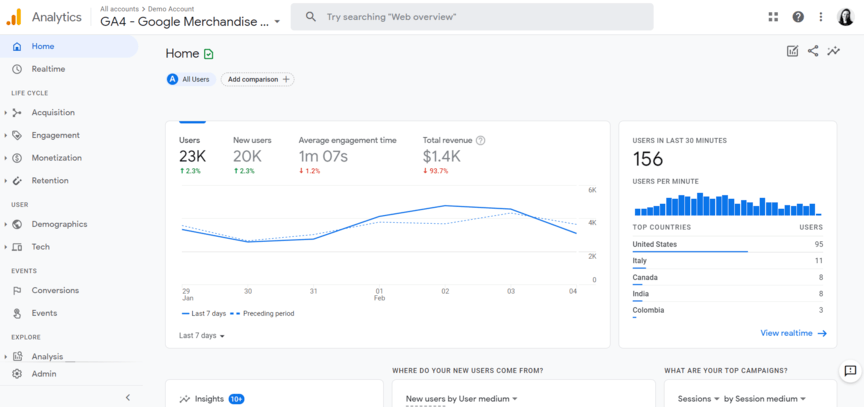
Task: Click the Demo Account breadcrumb link
Action: [171, 9]
